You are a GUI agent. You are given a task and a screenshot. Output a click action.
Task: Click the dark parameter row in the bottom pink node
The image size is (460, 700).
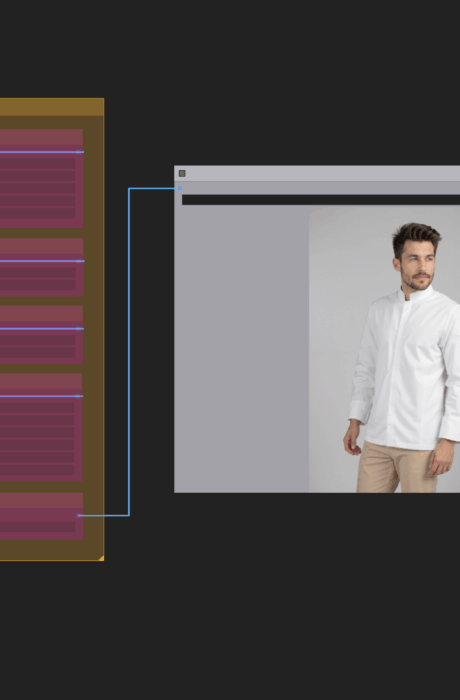pos(38,527)
